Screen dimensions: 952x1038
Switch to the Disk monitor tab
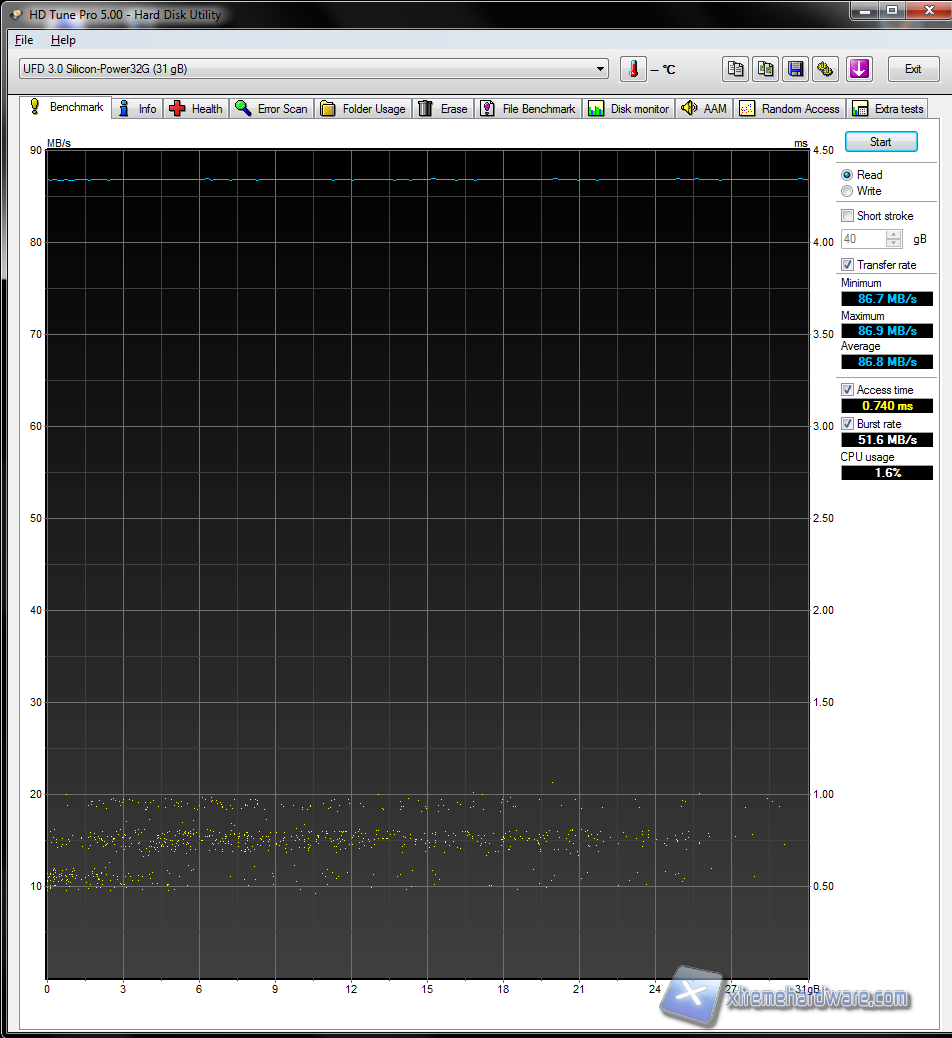point(629,109)
